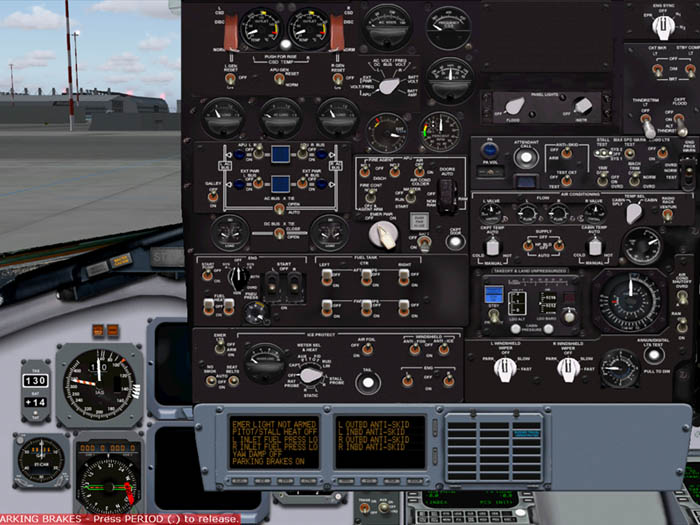Flip the APU fire agent NO 1 switch
Viewport: 700px width, 525px height.
(365, 171)
